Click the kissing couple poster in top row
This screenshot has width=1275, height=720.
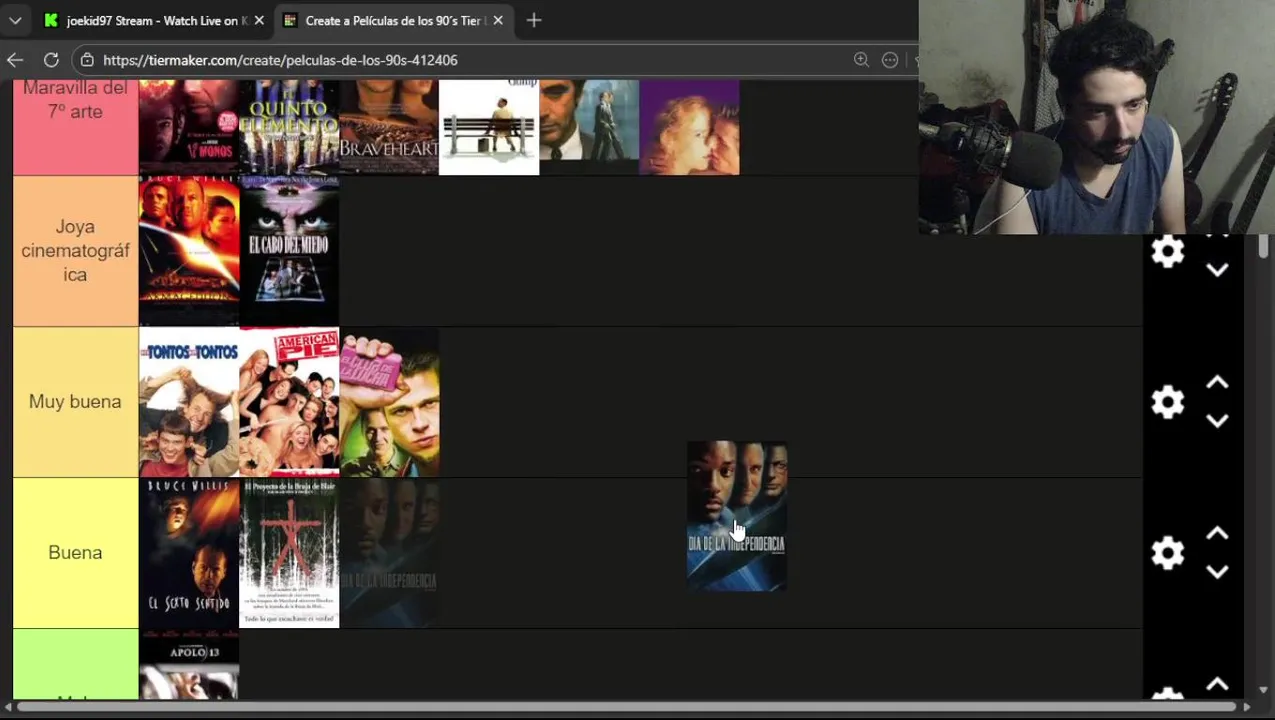click(689, 127)
